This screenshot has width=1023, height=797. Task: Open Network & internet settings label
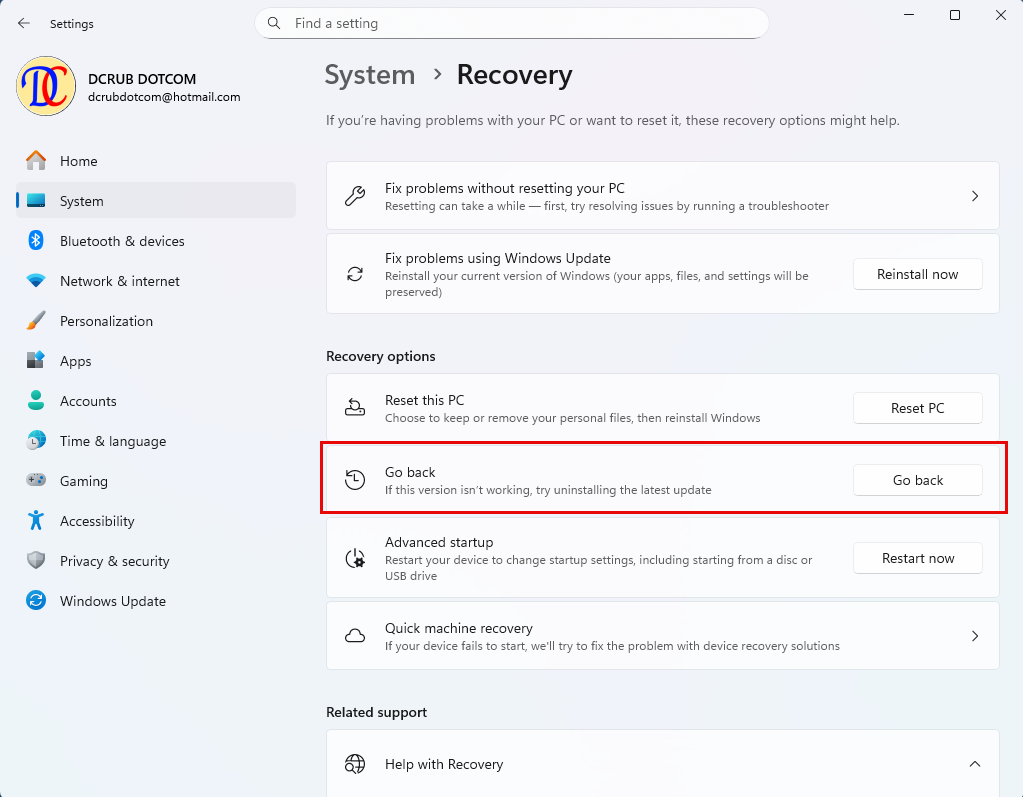(119, 281)
